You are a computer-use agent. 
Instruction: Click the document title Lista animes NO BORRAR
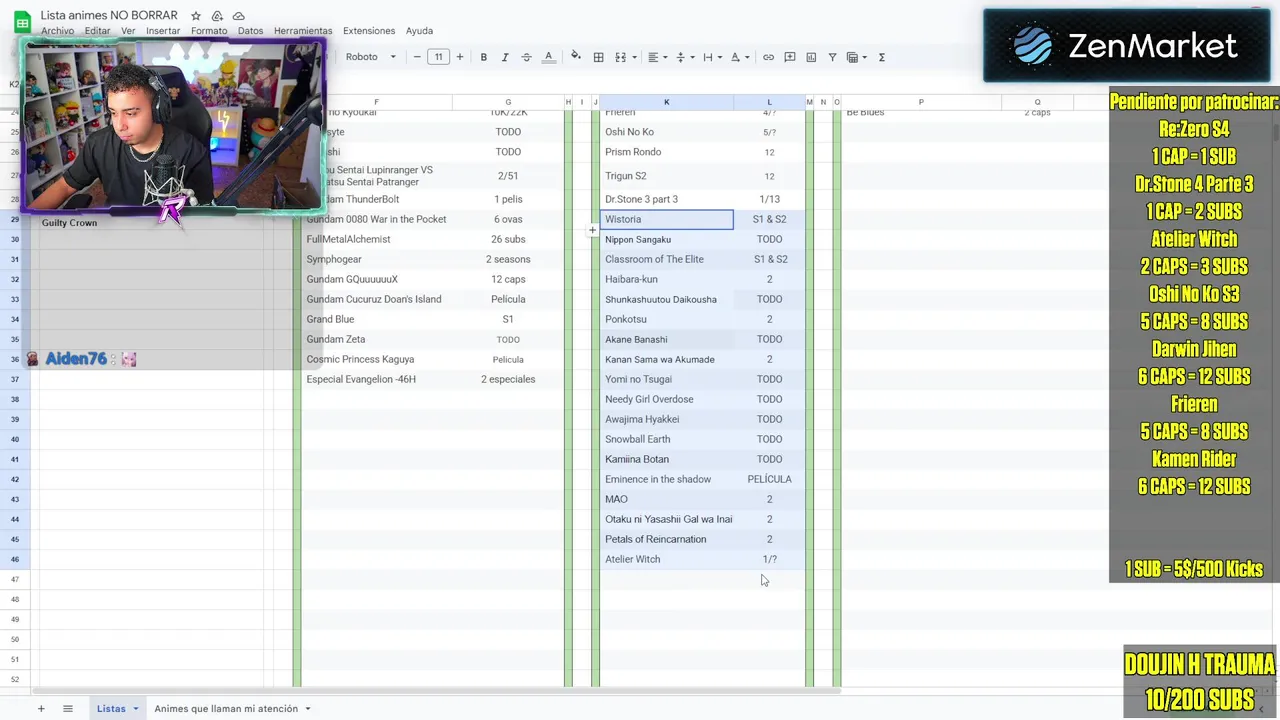(109, 15)
